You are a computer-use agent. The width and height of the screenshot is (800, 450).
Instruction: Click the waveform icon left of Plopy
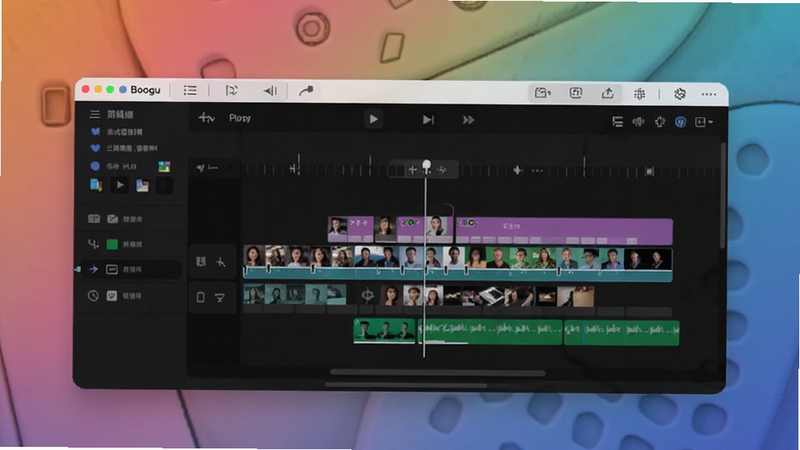coord(206,118)
